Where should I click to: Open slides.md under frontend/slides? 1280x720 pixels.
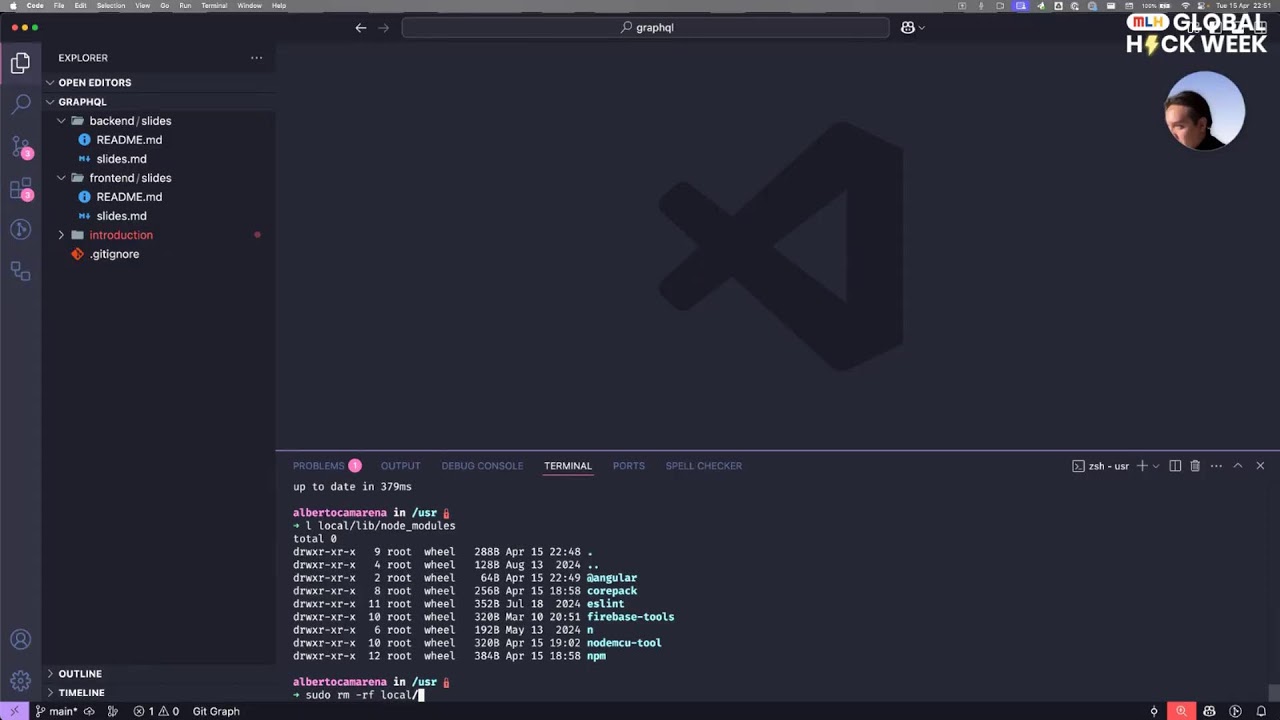coord(121,216)
